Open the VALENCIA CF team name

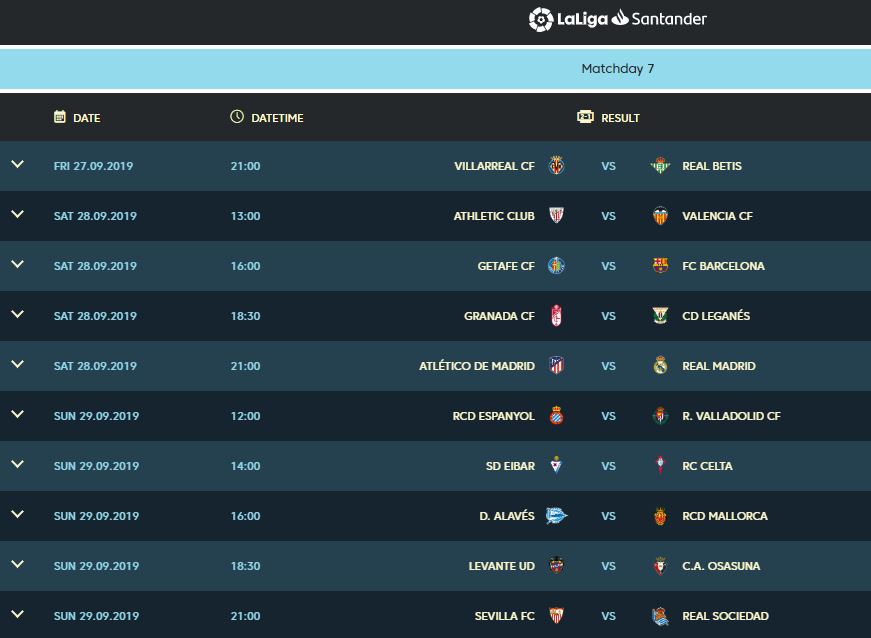click(x=717, y=216)
